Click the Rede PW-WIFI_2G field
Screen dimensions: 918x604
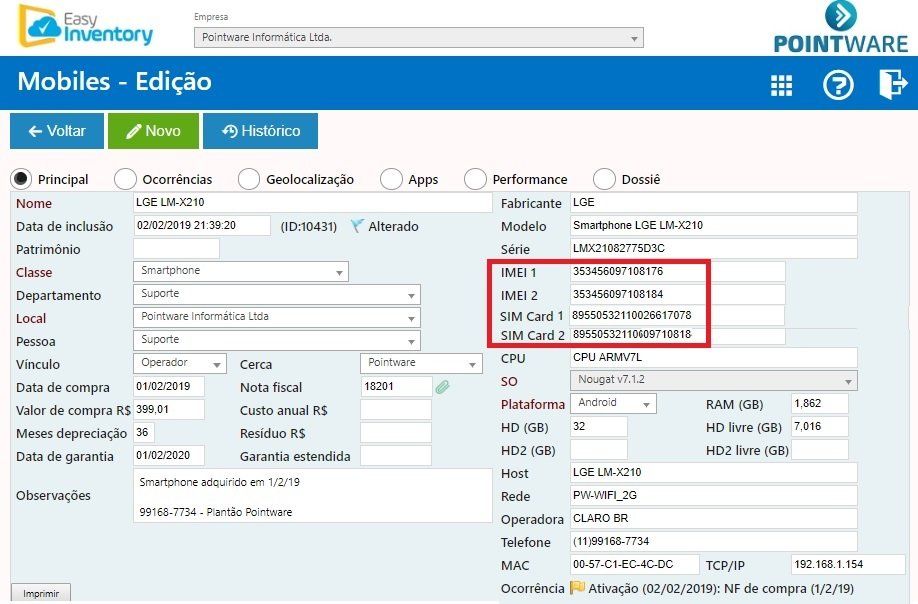[x=714, y=495]
